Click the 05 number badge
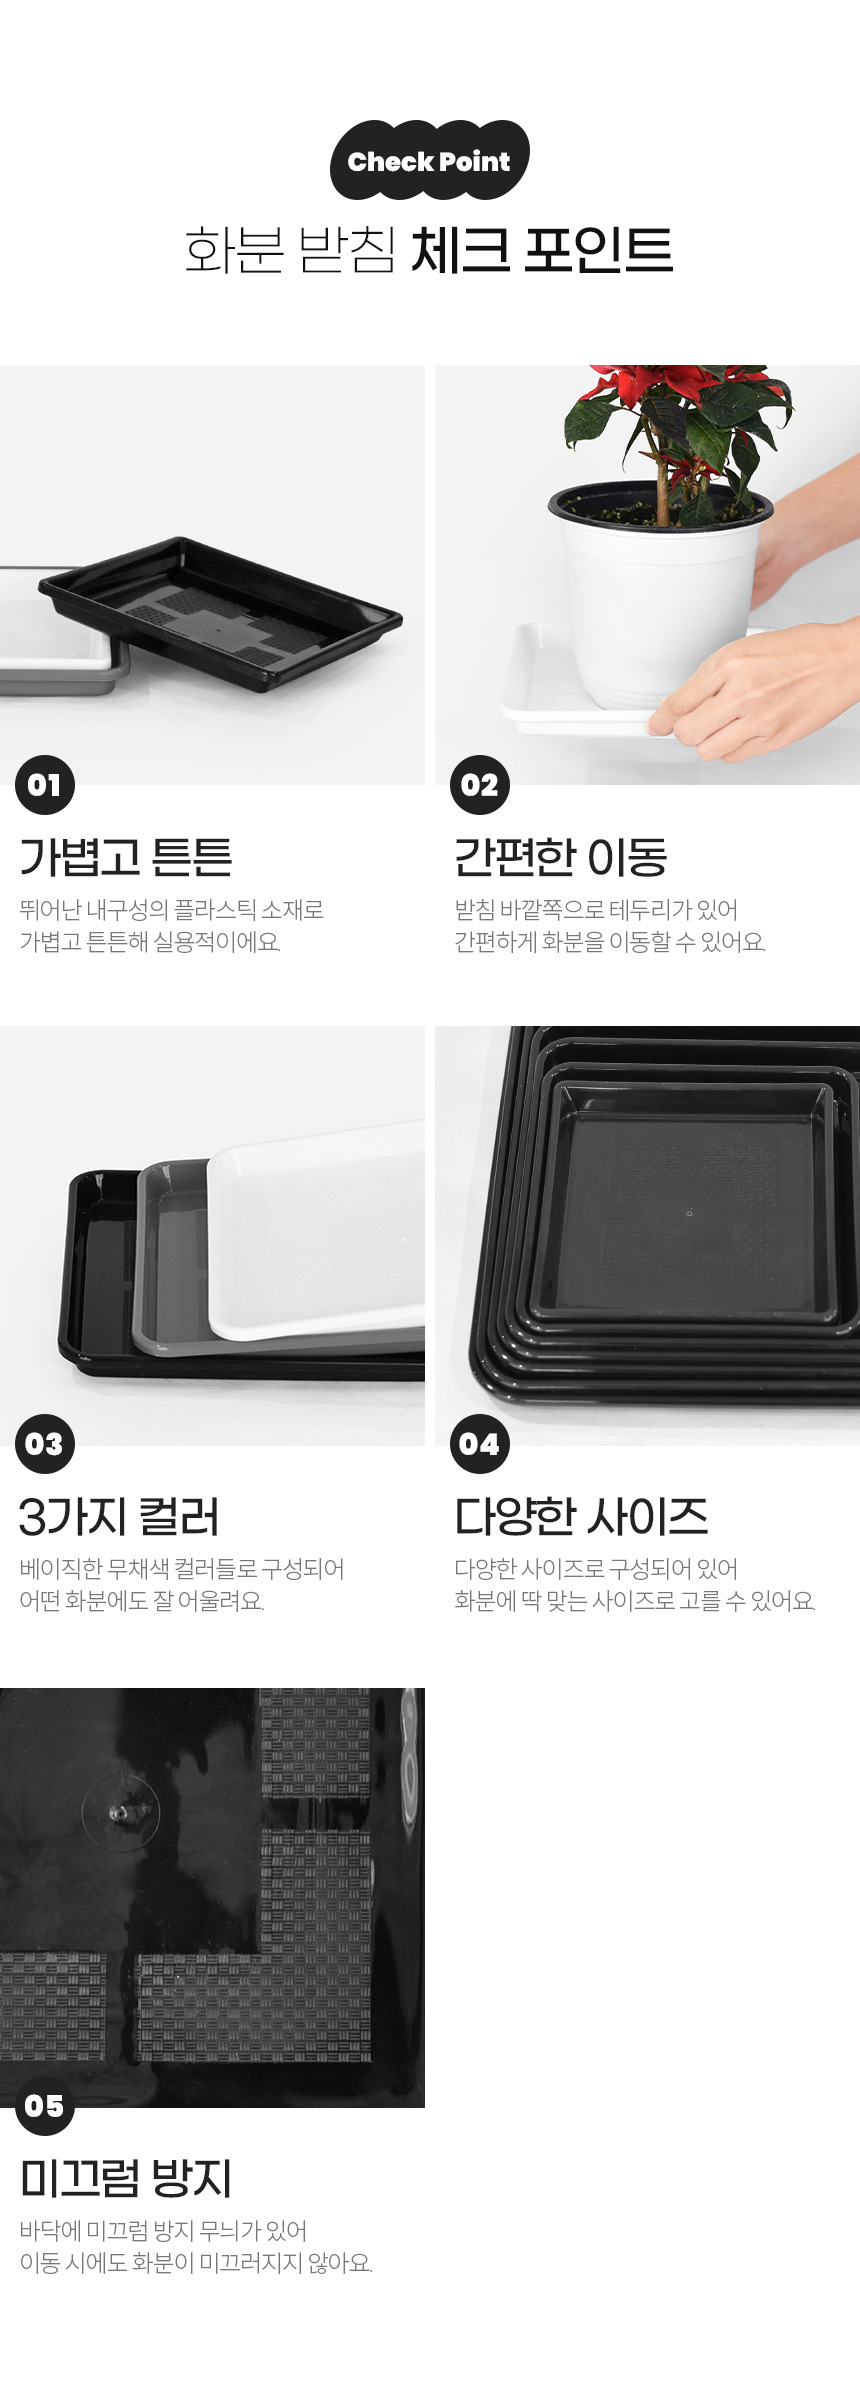The width and height of the screenshot is (860, 2393). [45, 2105]
